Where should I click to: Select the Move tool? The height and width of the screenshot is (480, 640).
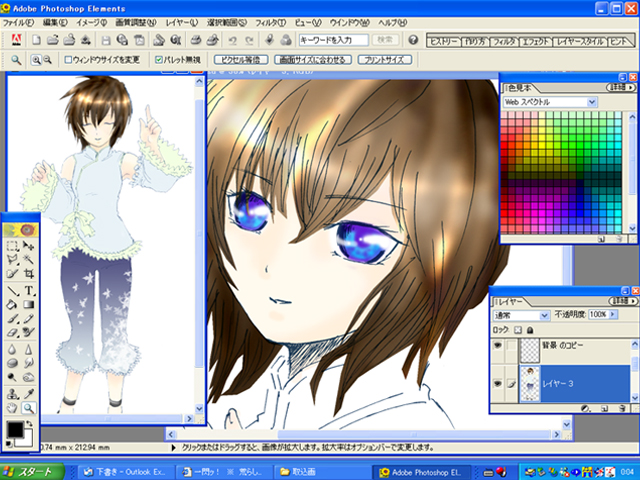[29, 245]
